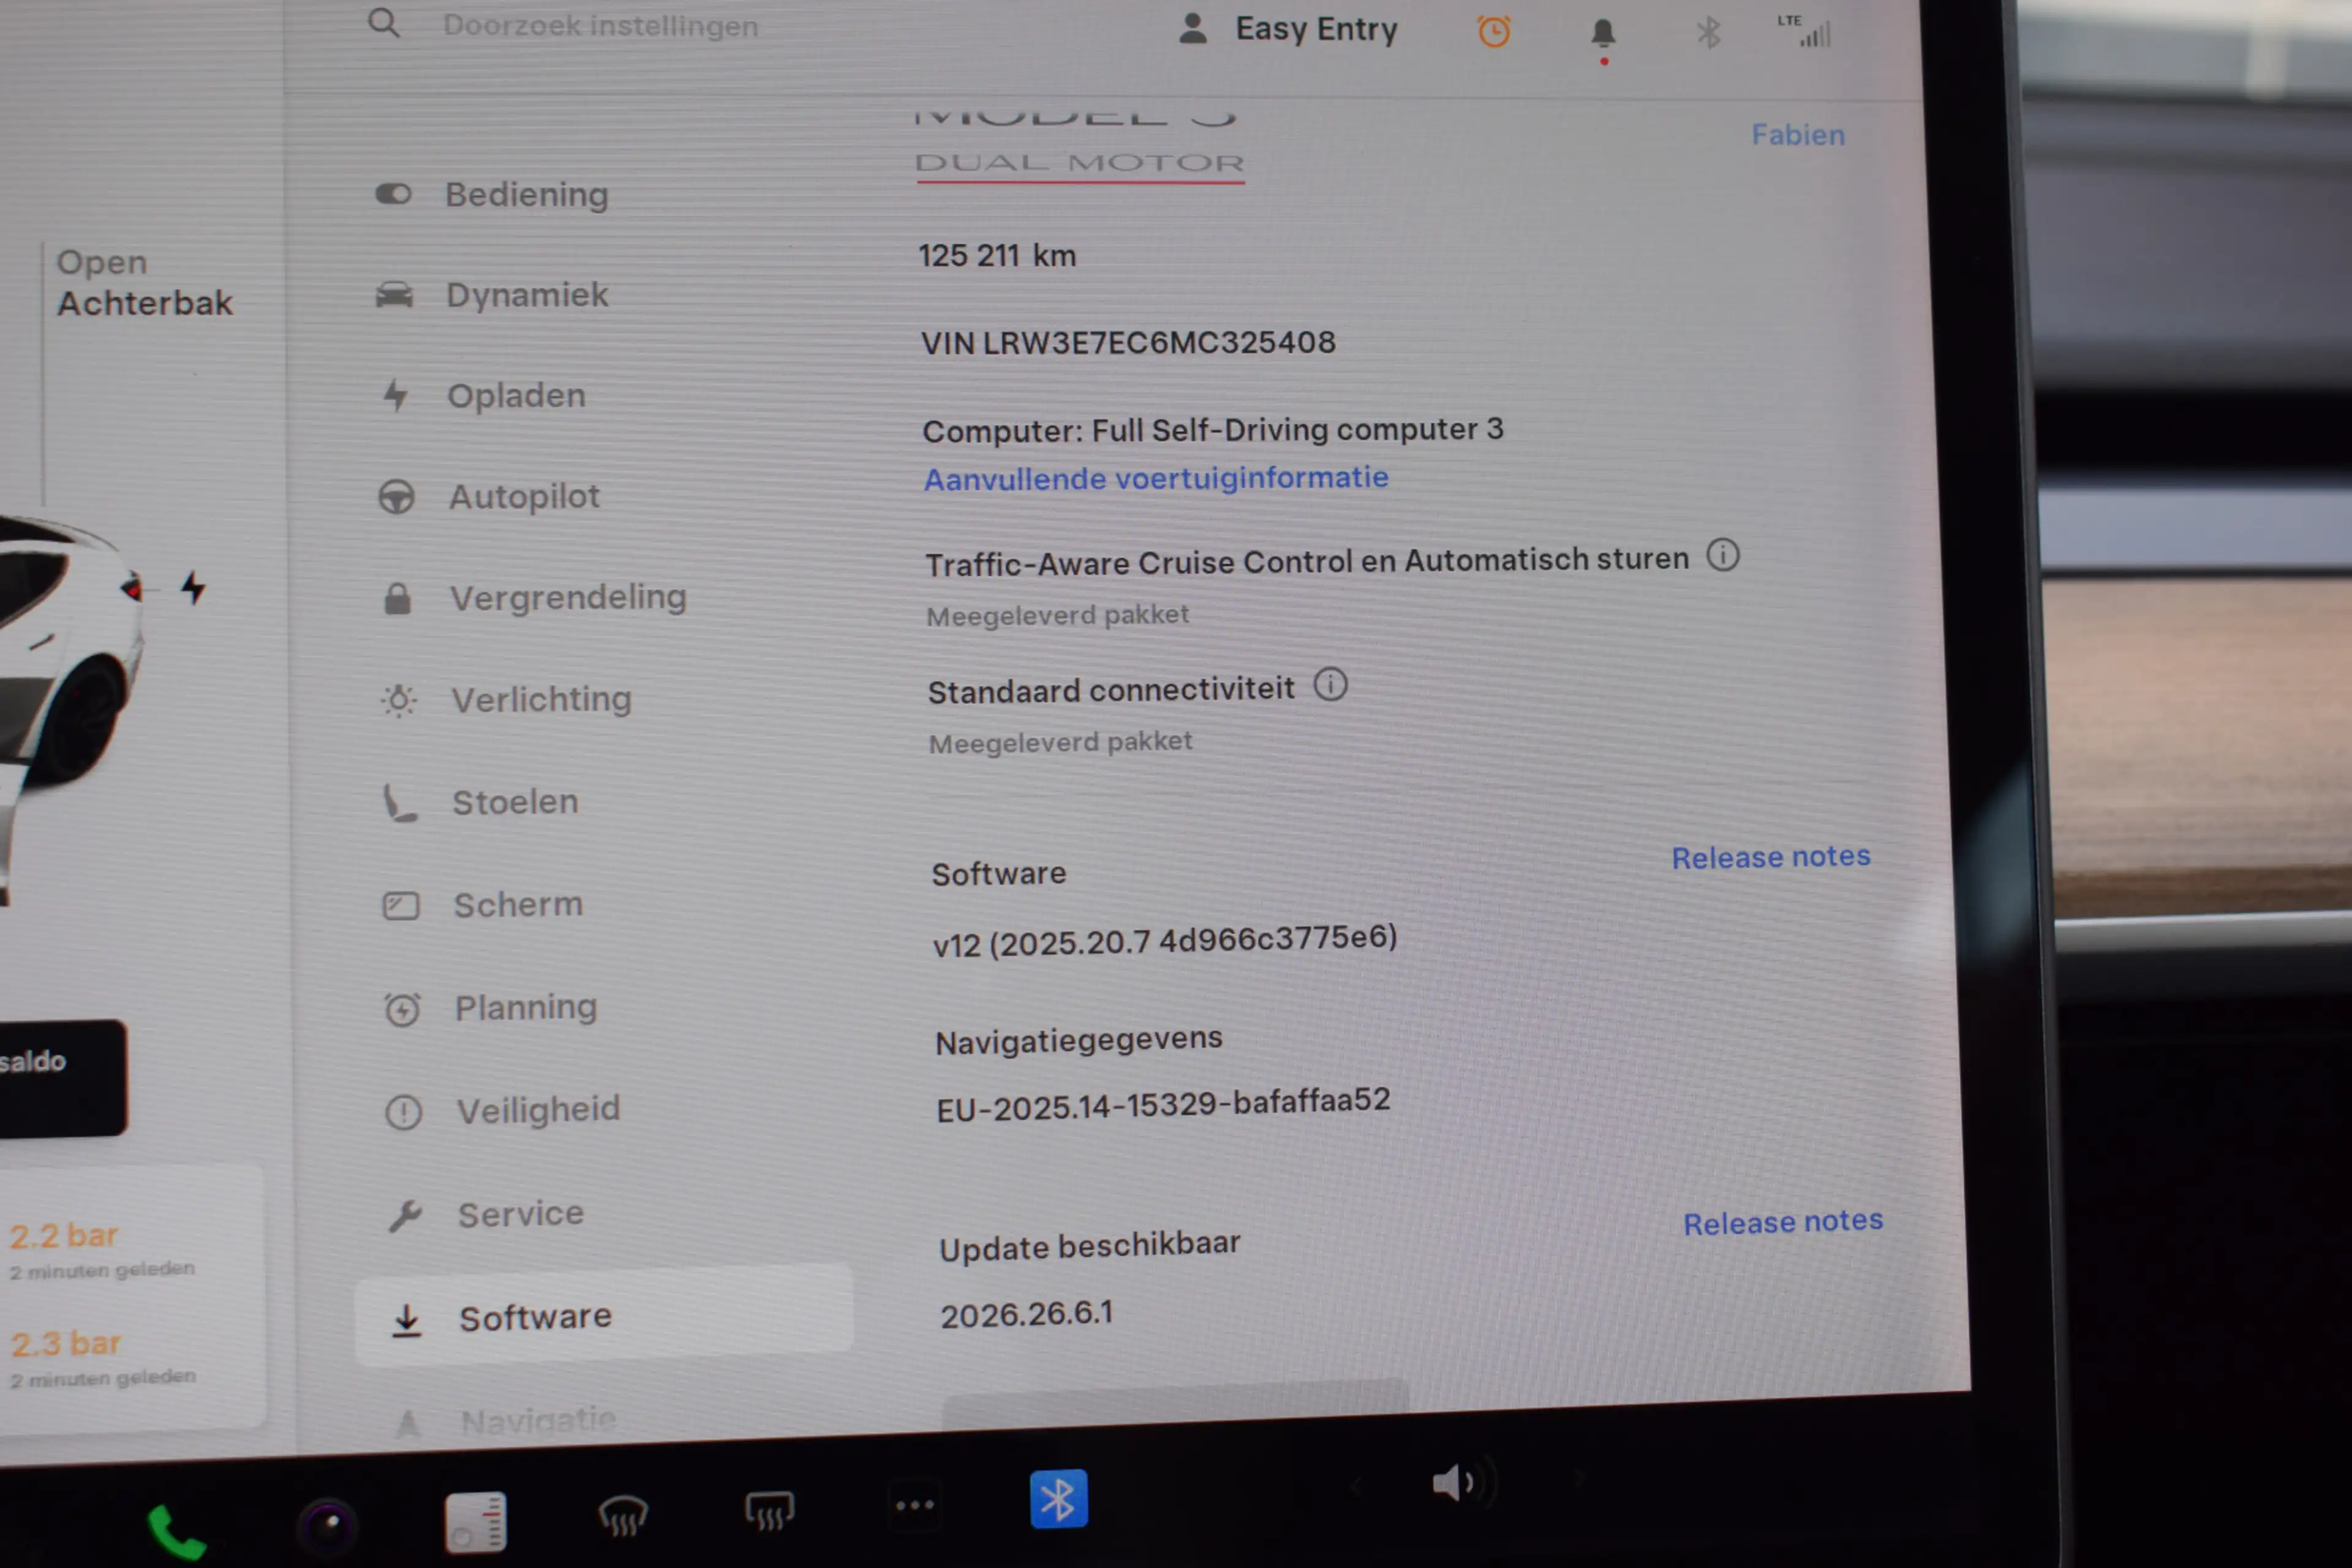This screenshot has width=2352, height=1568.
Task: Open the green phone app in dock
Action: coord(176,1532)
